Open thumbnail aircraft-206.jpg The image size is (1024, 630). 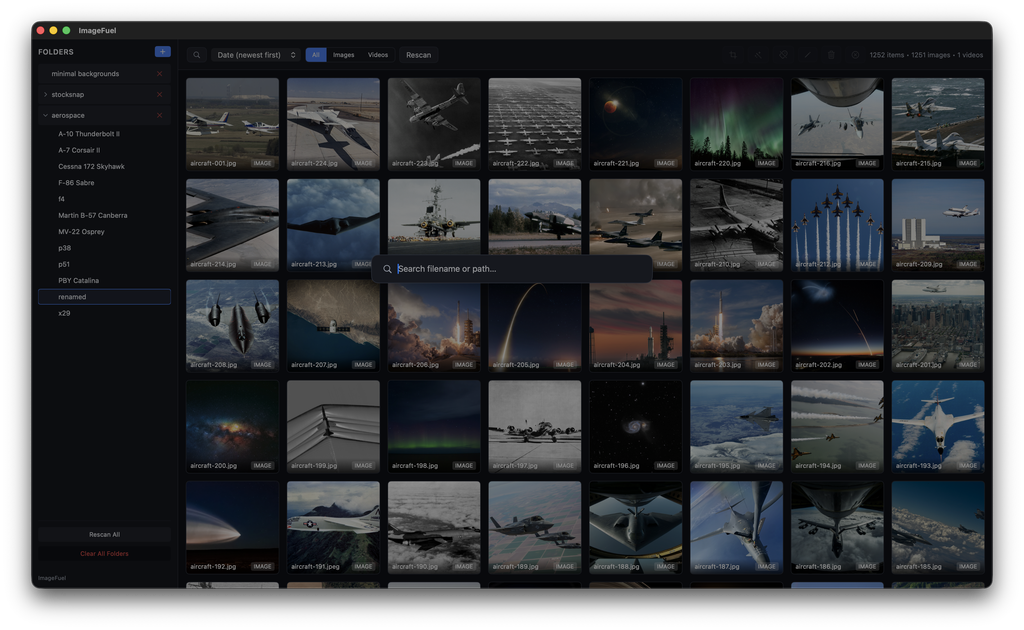434,326
